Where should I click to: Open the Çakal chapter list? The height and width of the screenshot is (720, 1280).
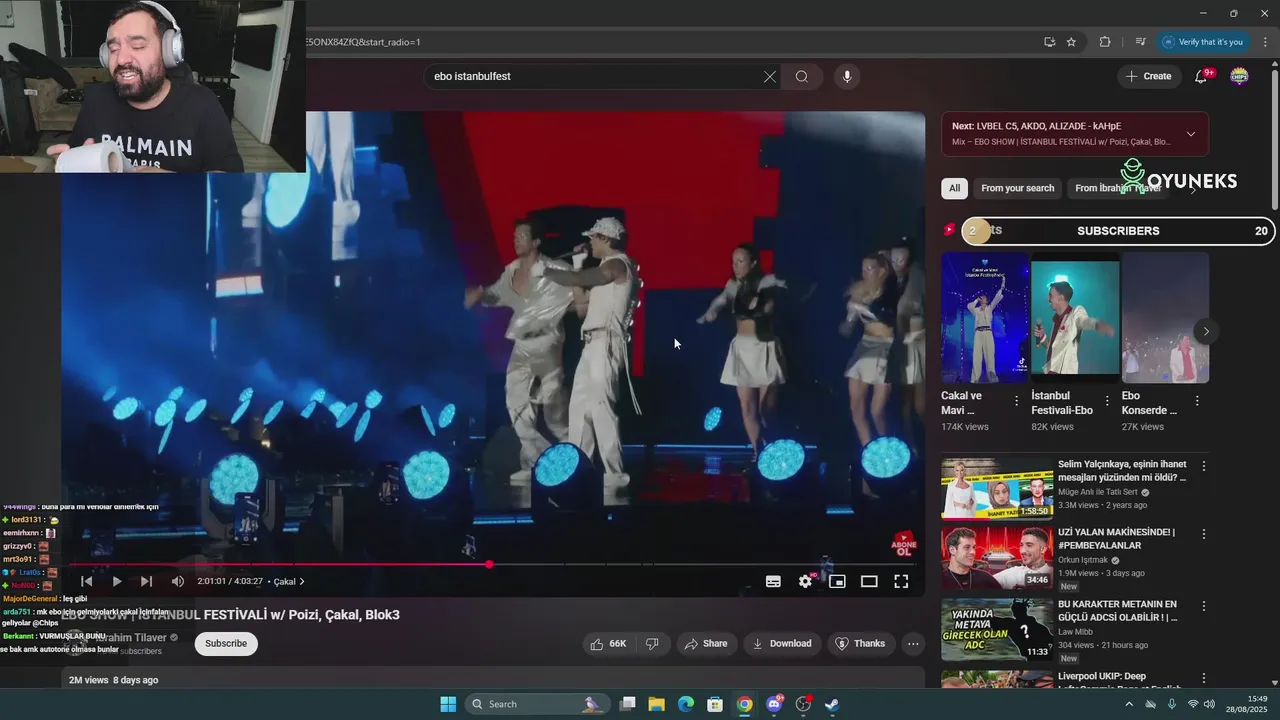pyautogui.click(x=289, y=581)
